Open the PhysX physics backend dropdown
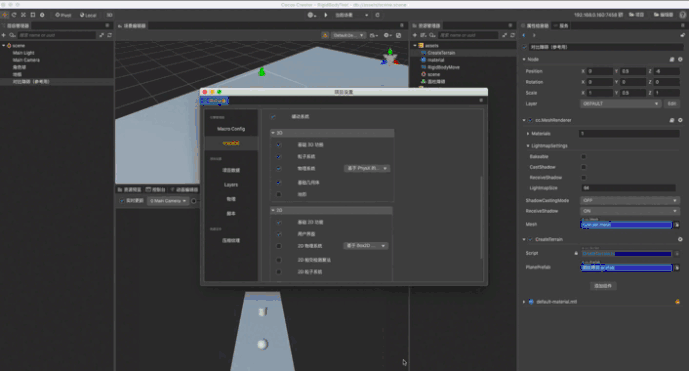Viewport: 689px width, 371px height. coord(366,168)
